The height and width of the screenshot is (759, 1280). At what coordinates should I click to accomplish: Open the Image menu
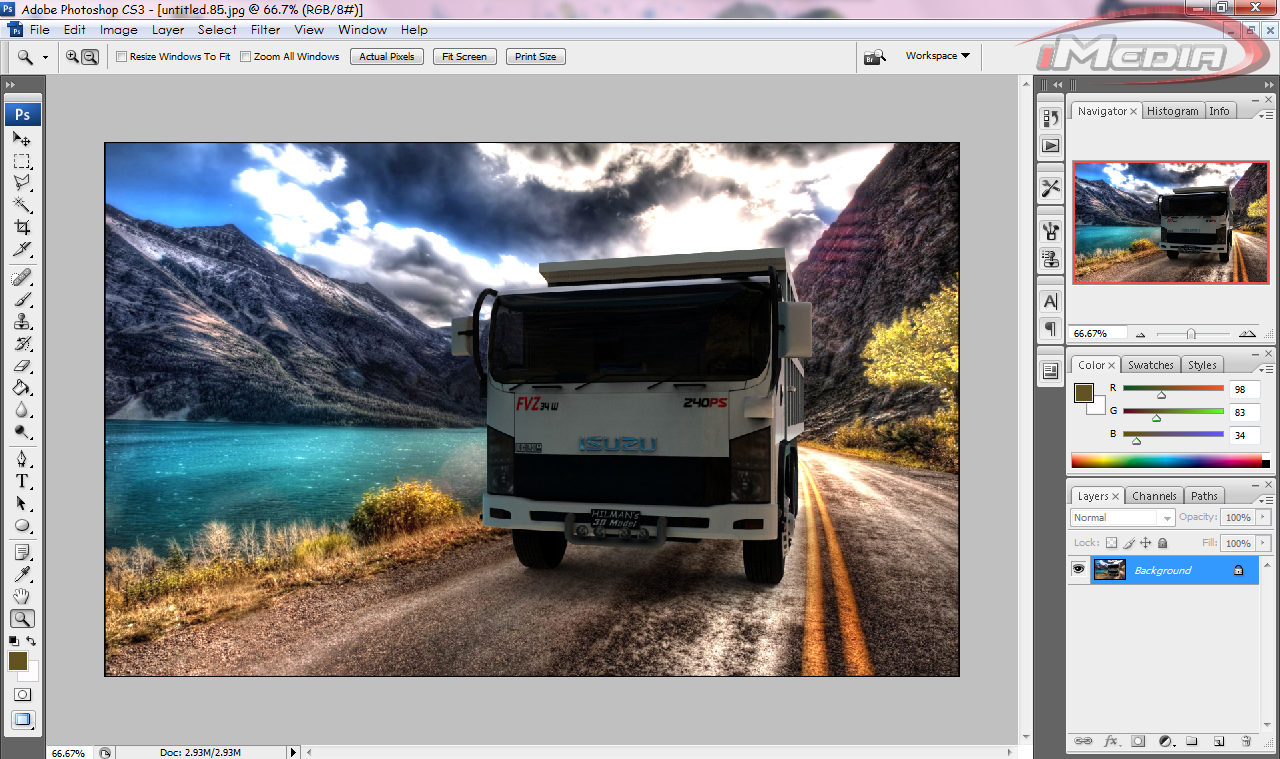[119, 30]
